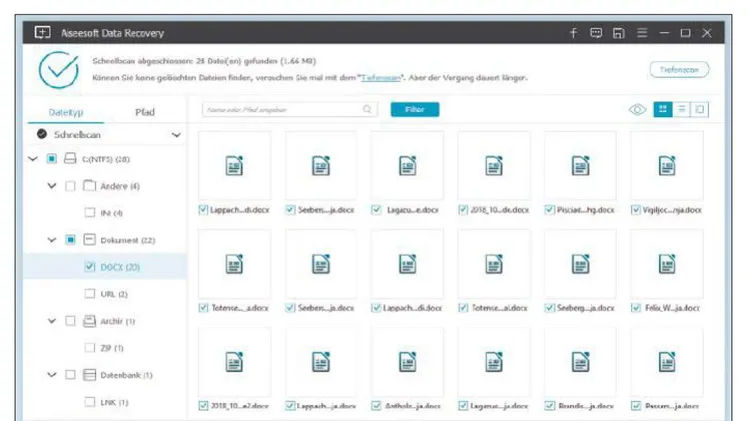Click the Lappach...ja.docx file name
The width and height of the screenshot is (750, 421).
(x=326, y=406)
